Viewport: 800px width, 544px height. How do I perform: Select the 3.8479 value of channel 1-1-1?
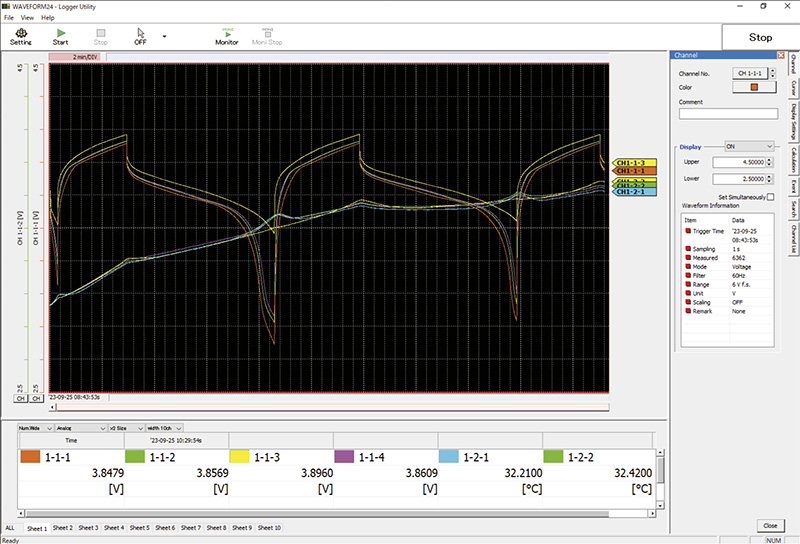108,473
